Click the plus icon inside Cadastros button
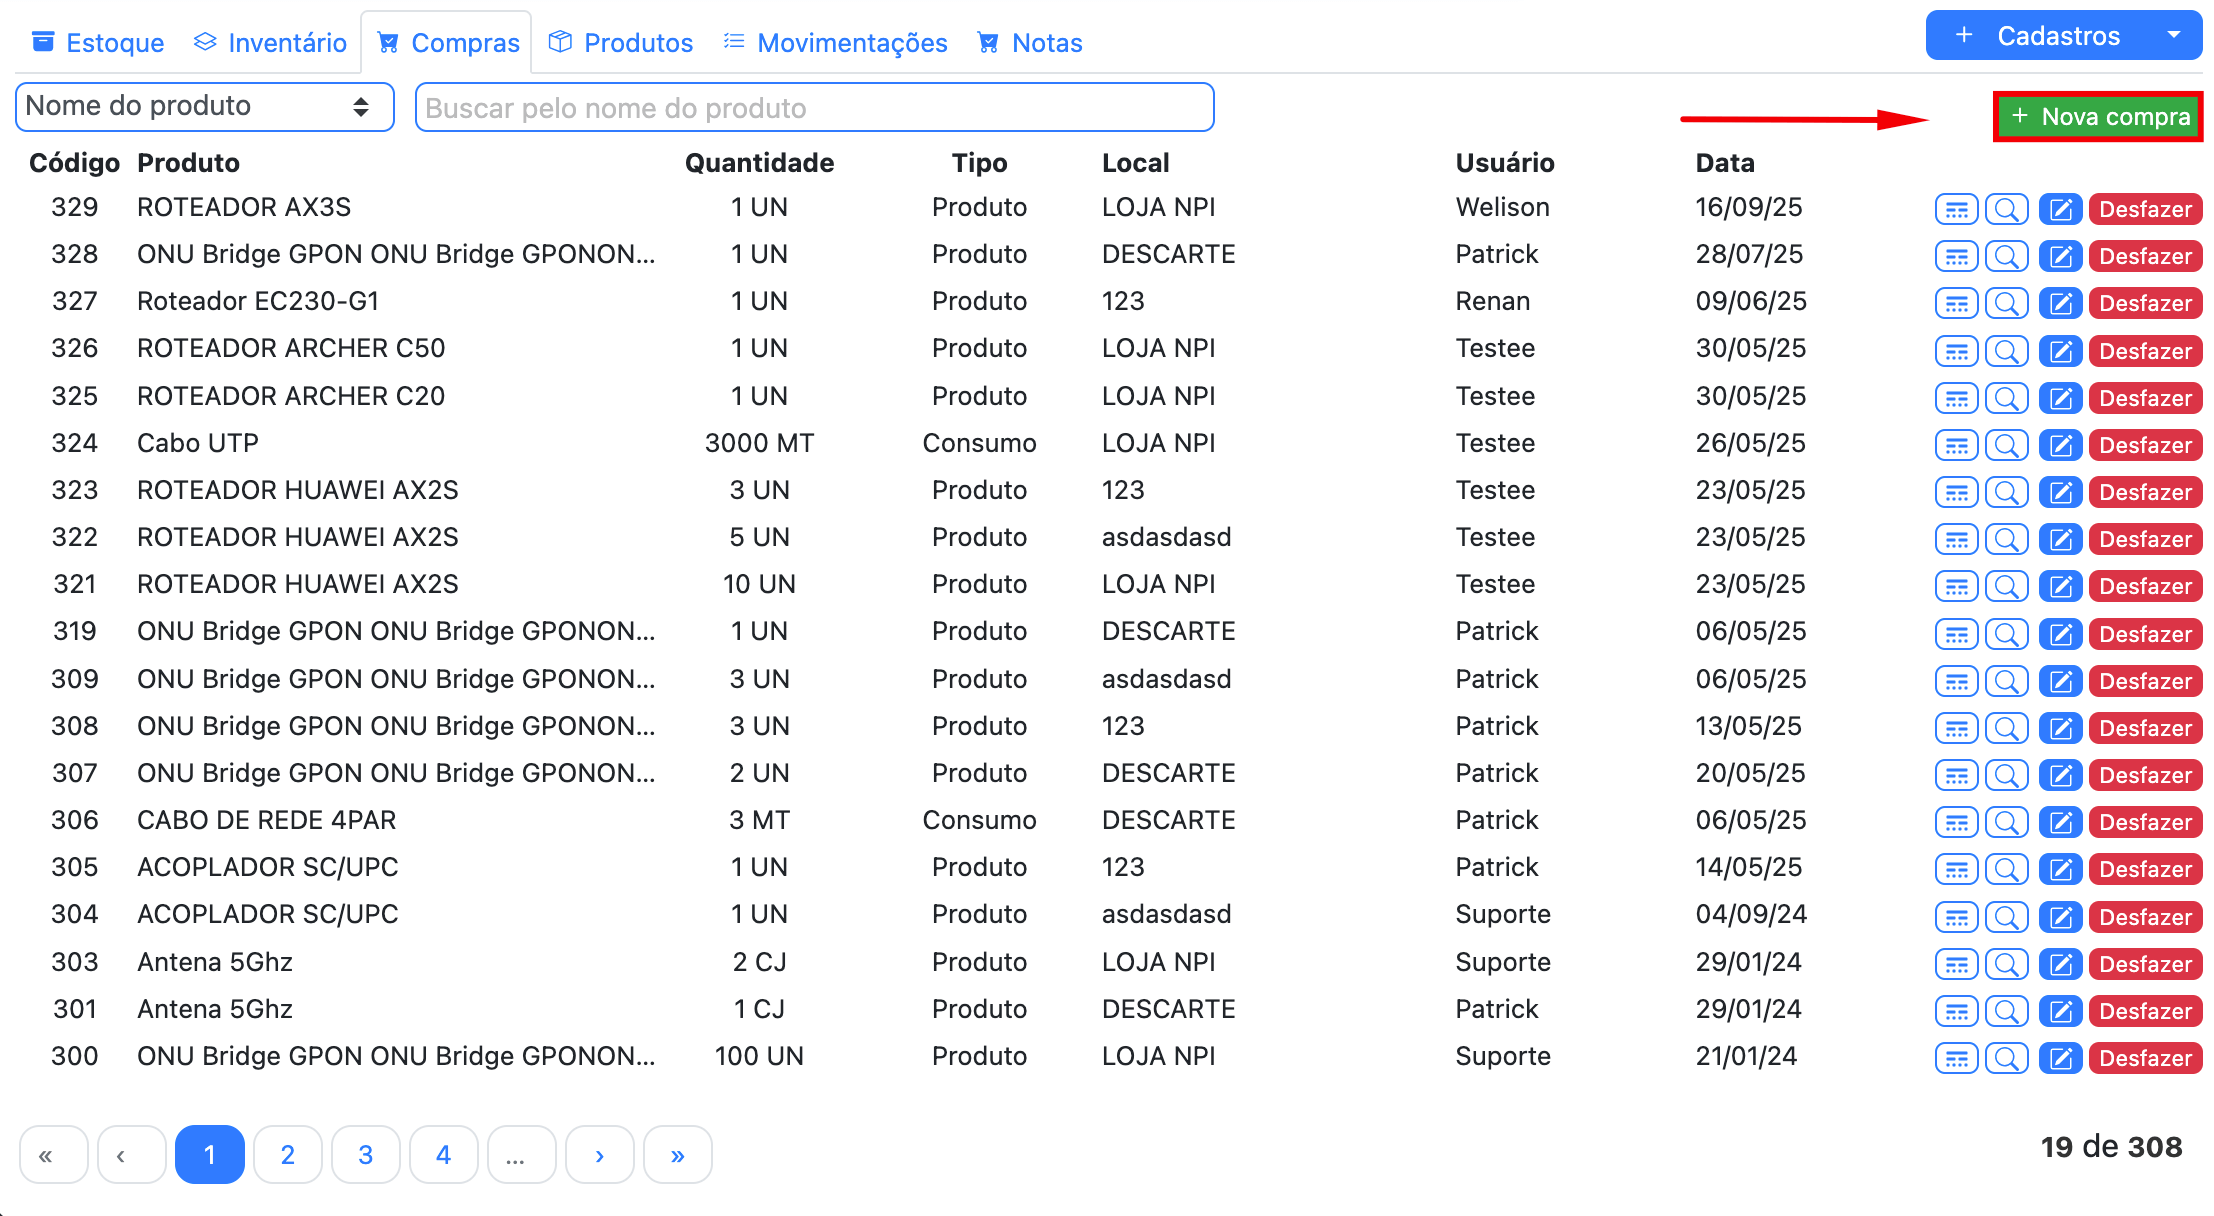Image resolution: width=2214 pixels, height=1216 pixels. tap(1966, 34)
